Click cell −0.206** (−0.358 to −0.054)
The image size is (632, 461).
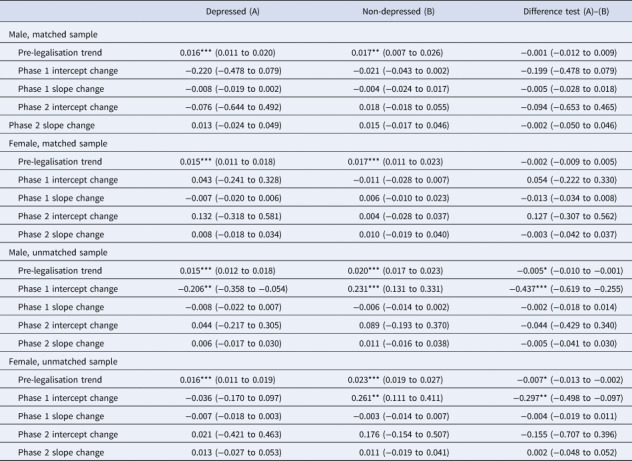pos(233,289)
